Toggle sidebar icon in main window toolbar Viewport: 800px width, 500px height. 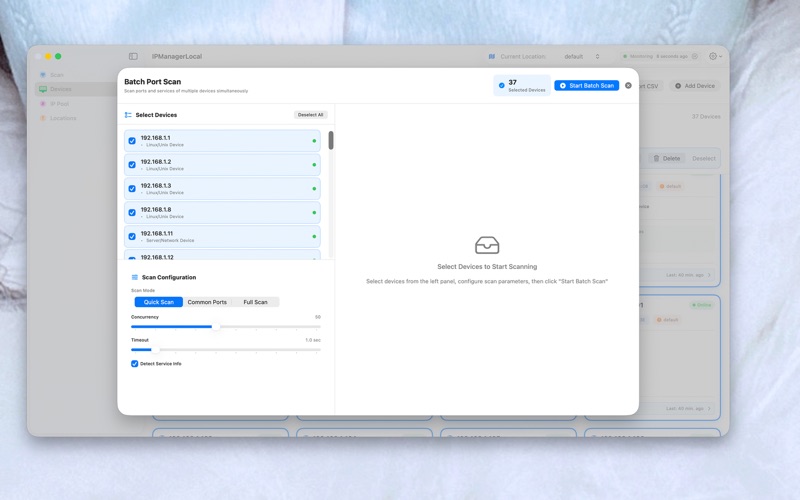pyautogui.click(x=133, y=56)
